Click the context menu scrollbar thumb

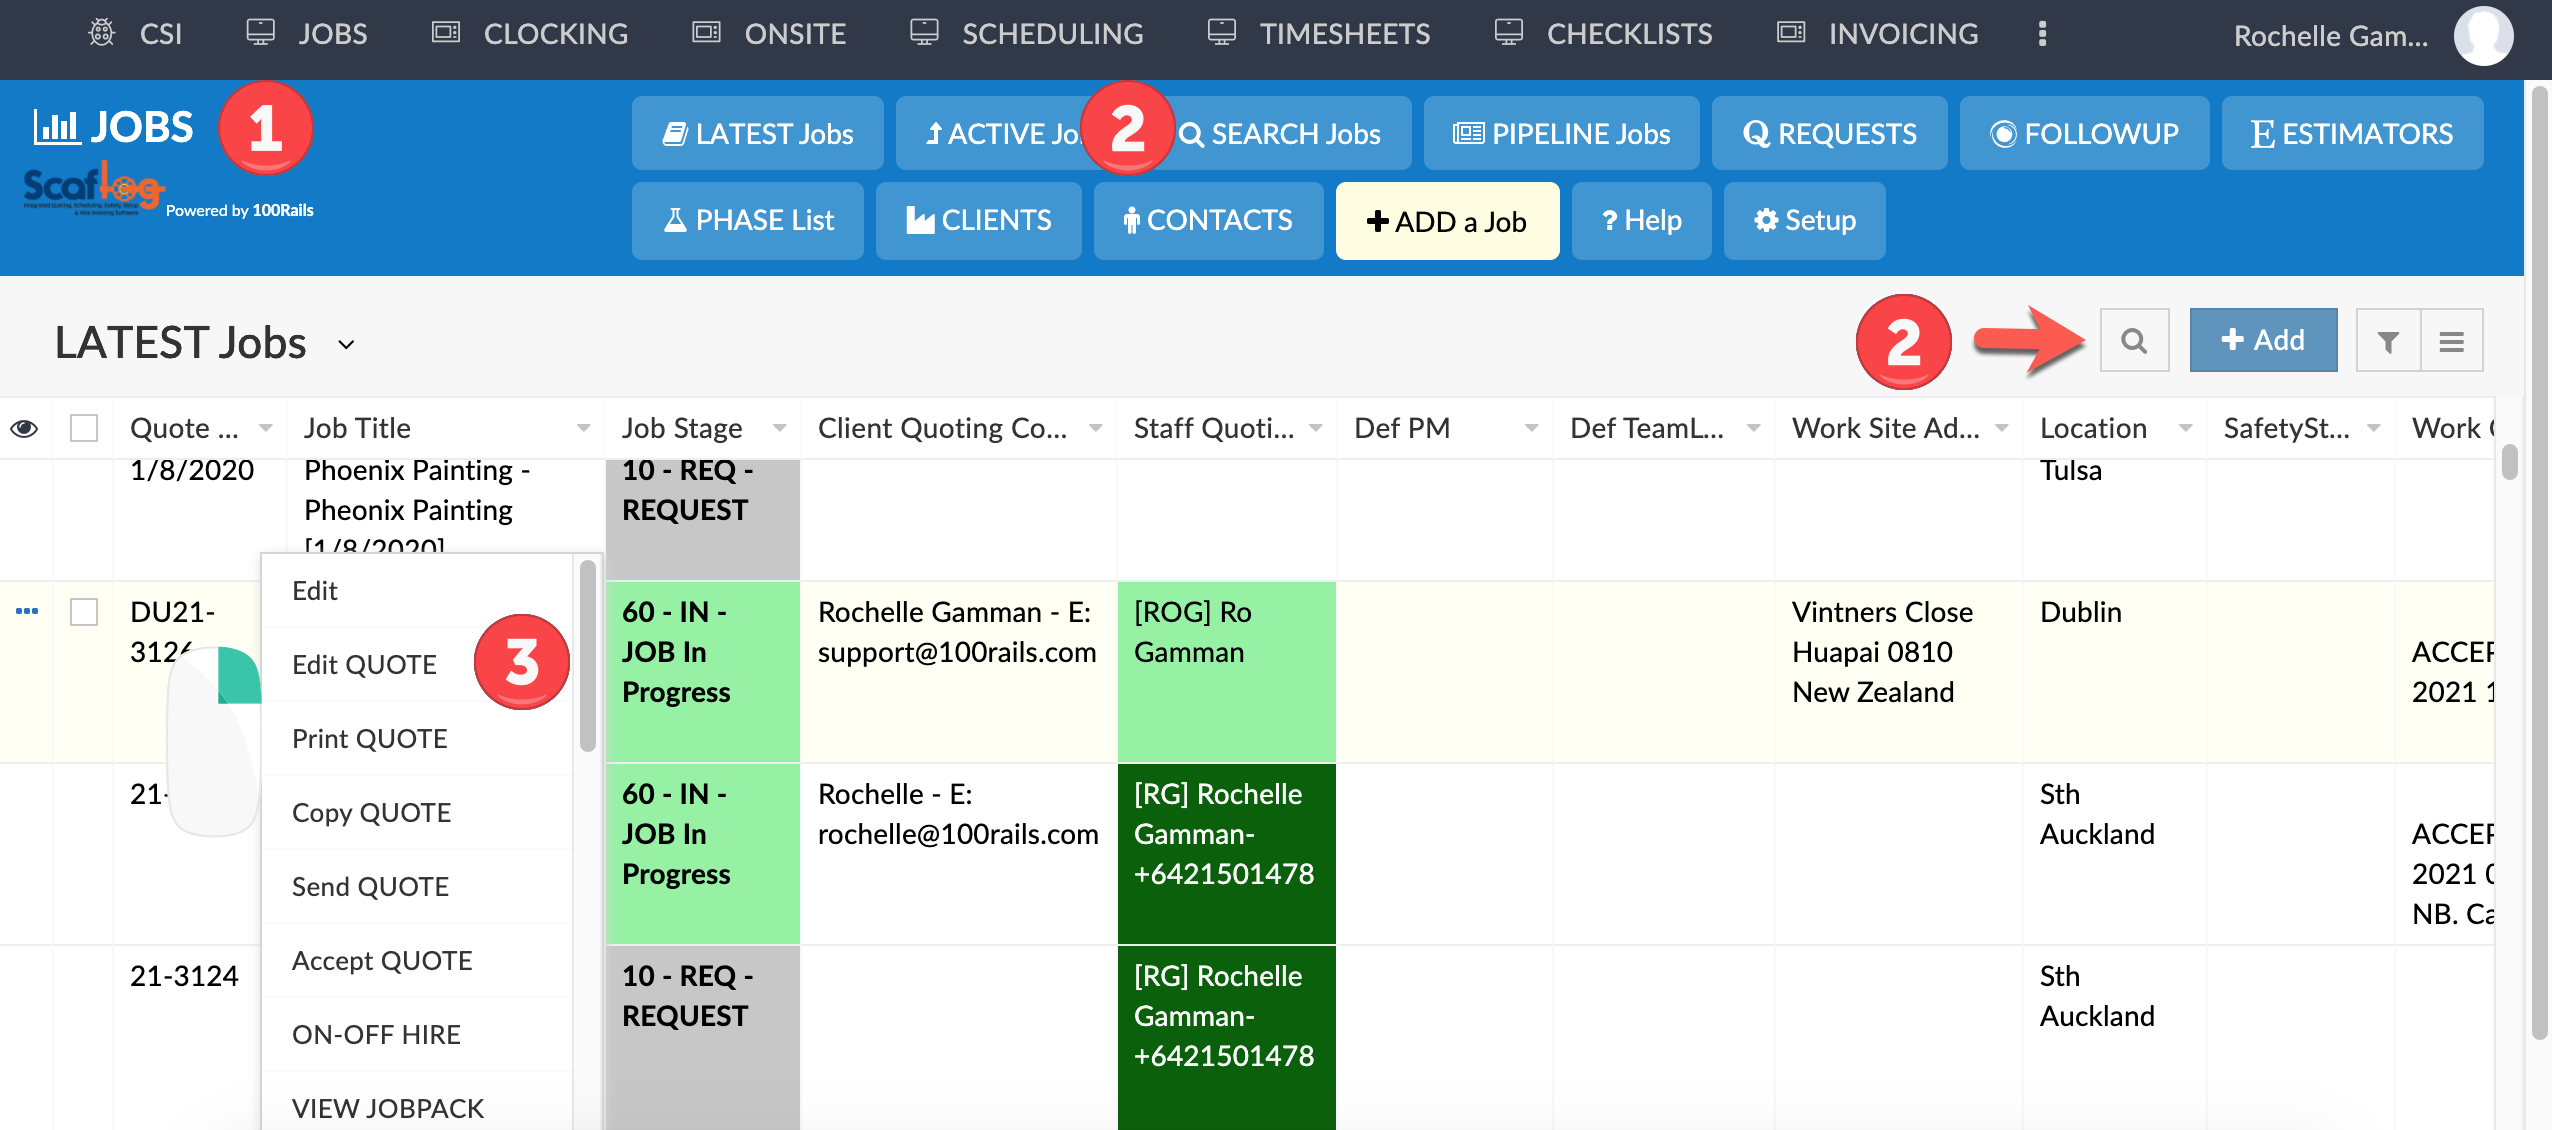[x=588, y=655]
